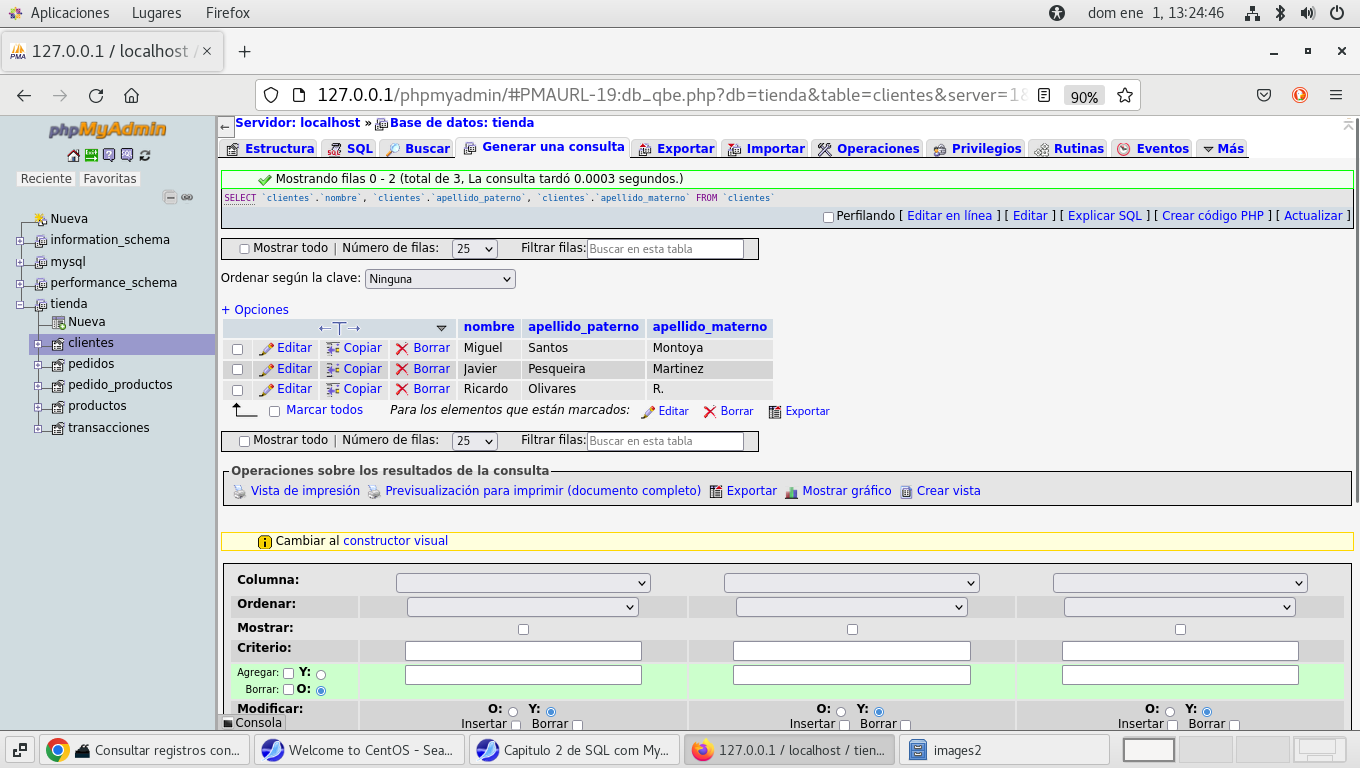This screenshot has width=1360, height=768.
Task: Click the constructor visual link
Action: [395, 541]
